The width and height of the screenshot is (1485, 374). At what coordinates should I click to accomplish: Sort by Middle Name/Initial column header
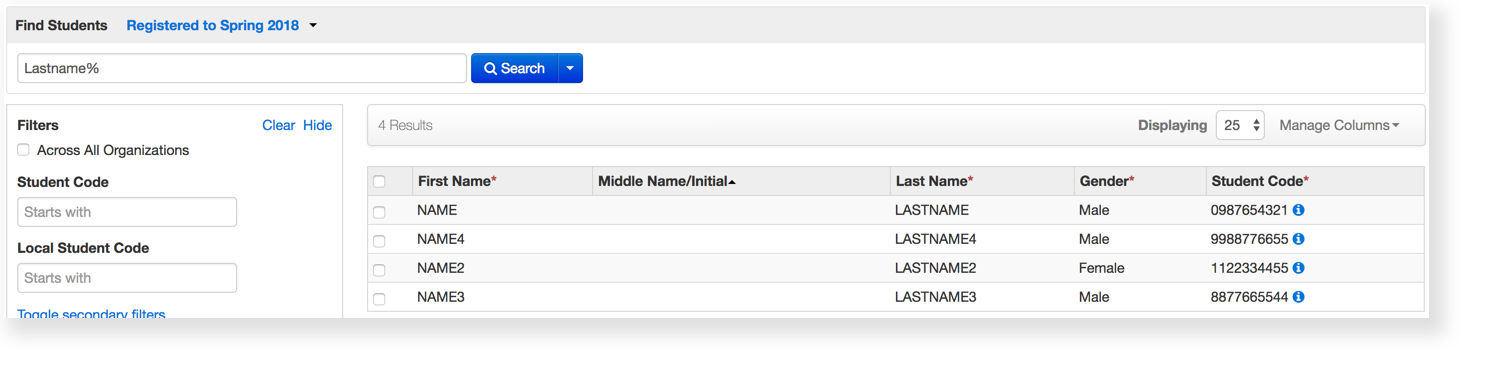pyautogui.click(x=667, y=181)
